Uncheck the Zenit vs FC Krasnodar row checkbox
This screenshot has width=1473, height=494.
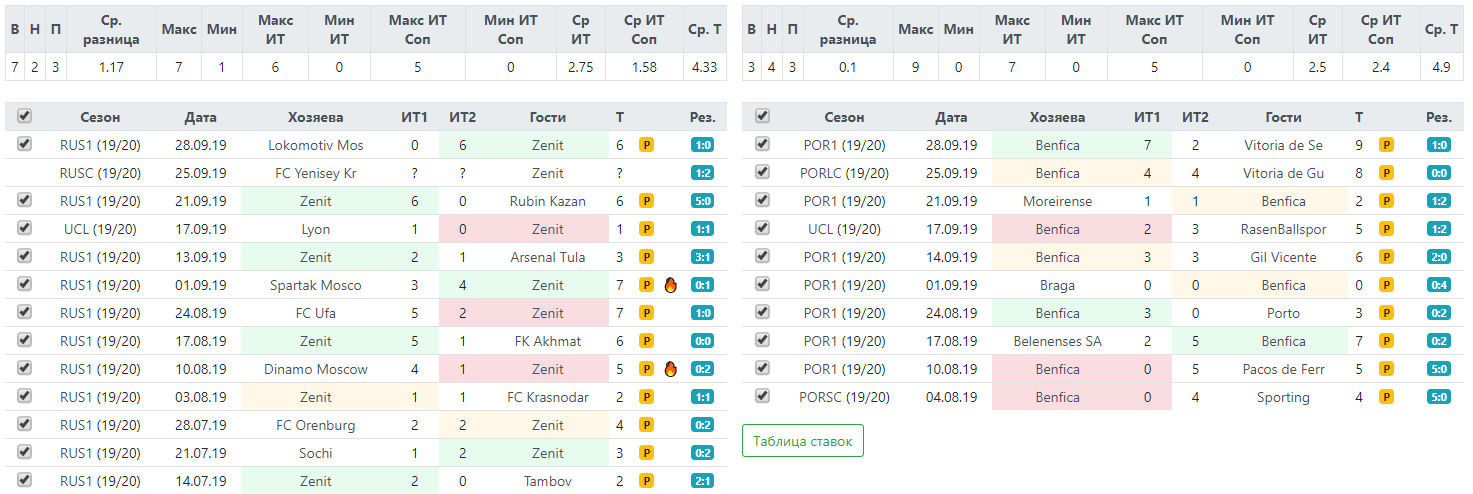point(25,397)
